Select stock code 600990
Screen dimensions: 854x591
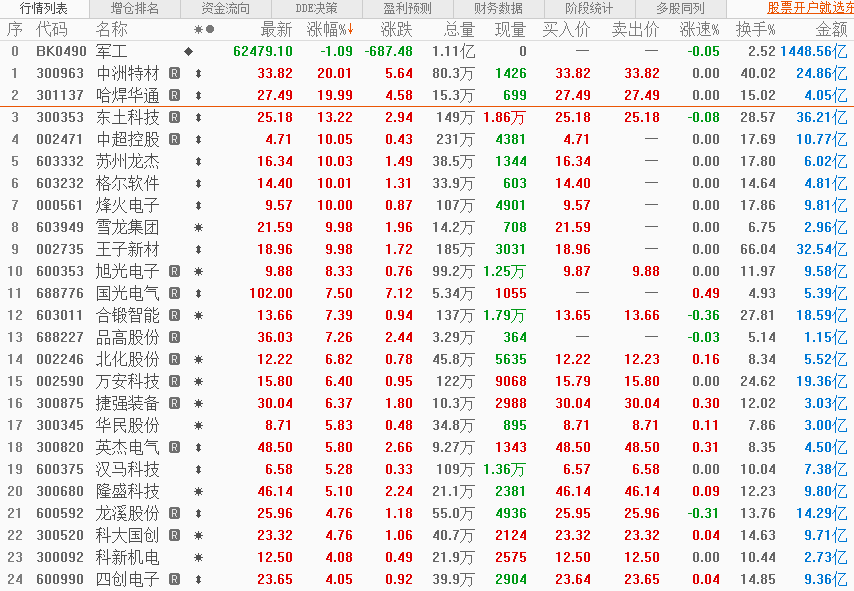pos(60,580)
